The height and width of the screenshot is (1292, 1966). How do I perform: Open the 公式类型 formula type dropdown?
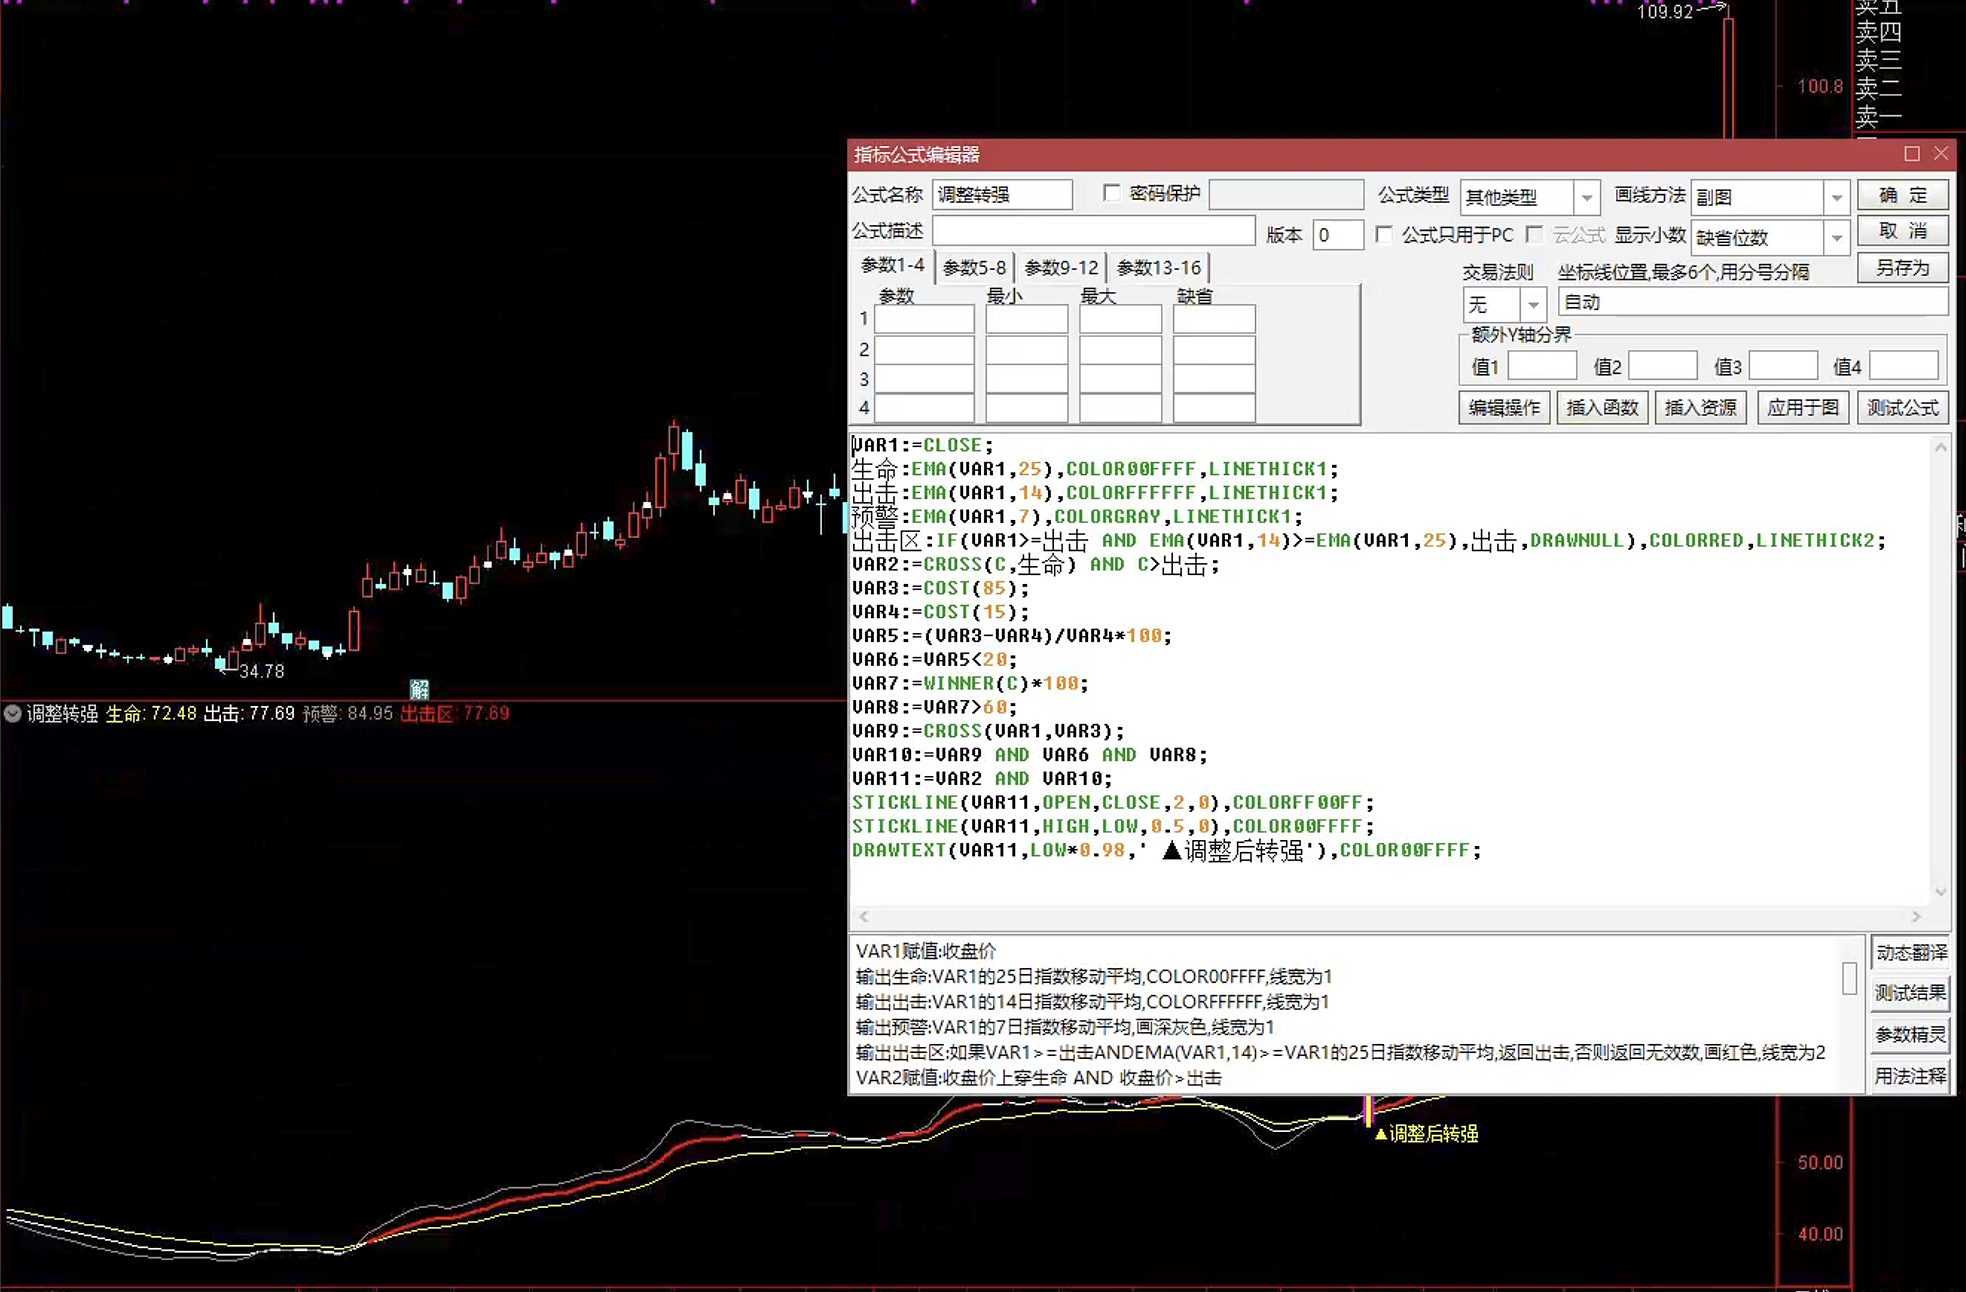coord(1586,197)
